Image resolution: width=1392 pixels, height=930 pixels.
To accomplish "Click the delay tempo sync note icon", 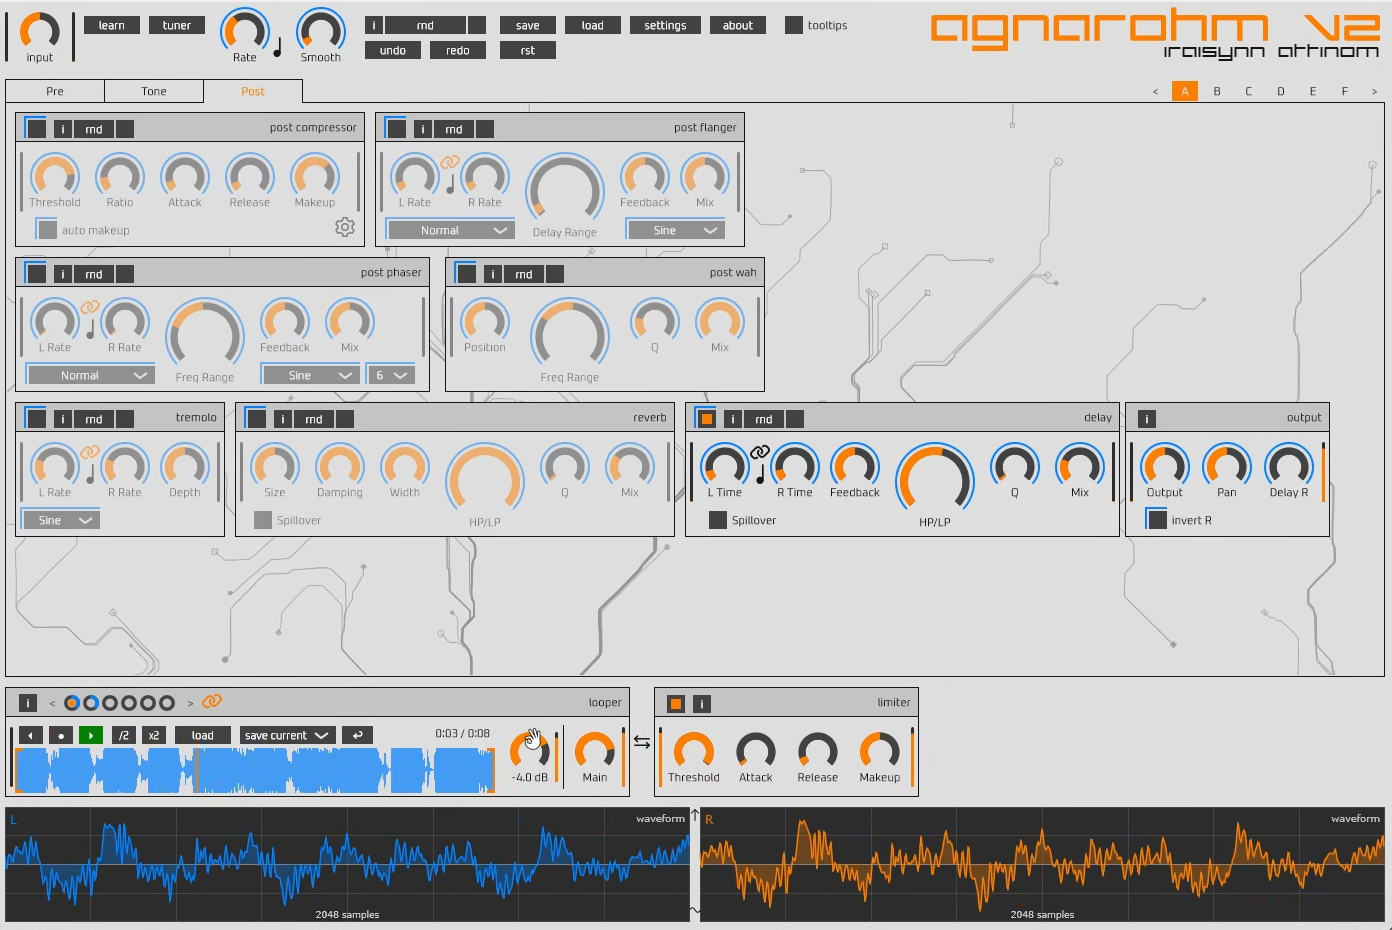I will point(760,473).
